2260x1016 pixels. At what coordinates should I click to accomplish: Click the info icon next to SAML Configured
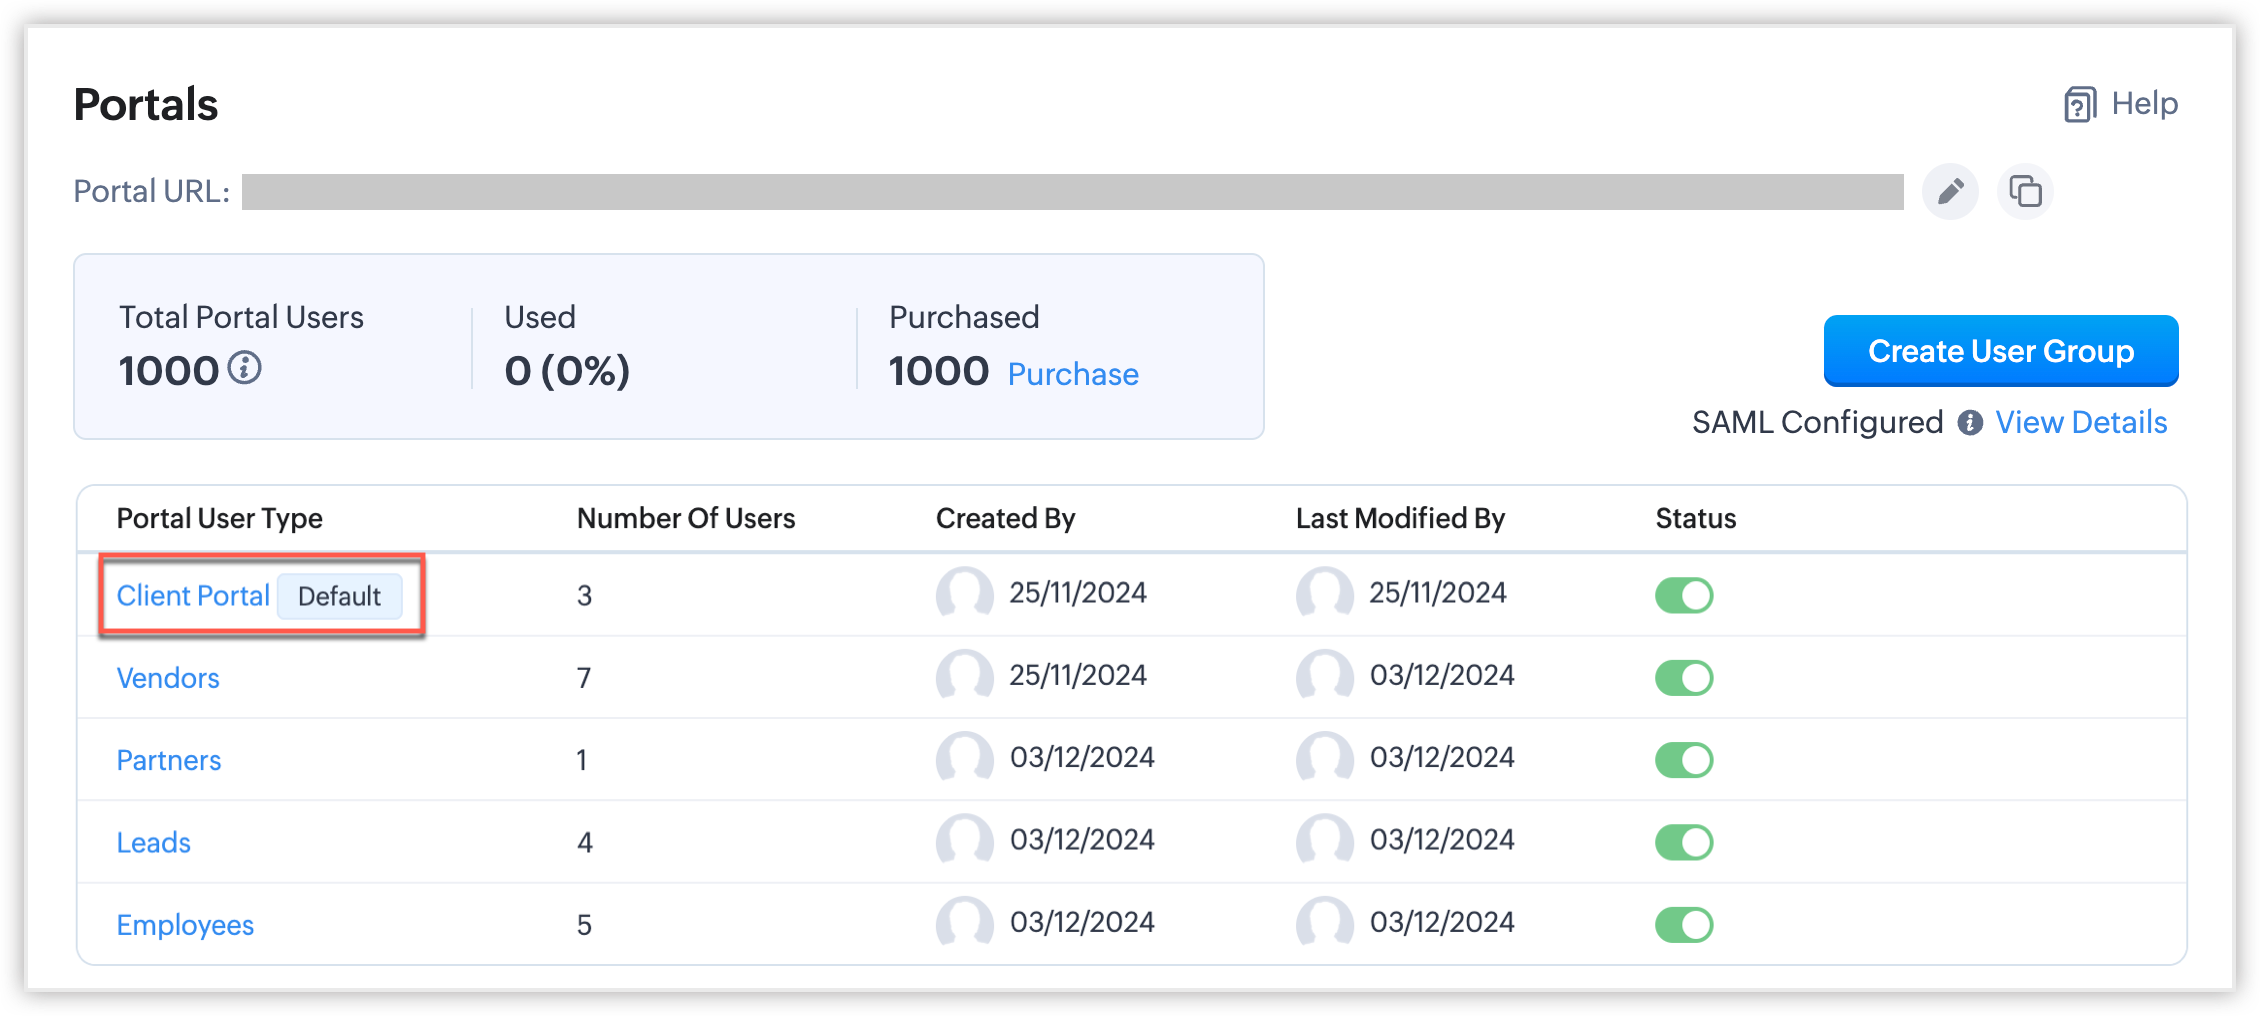(x=1970, y=423)
